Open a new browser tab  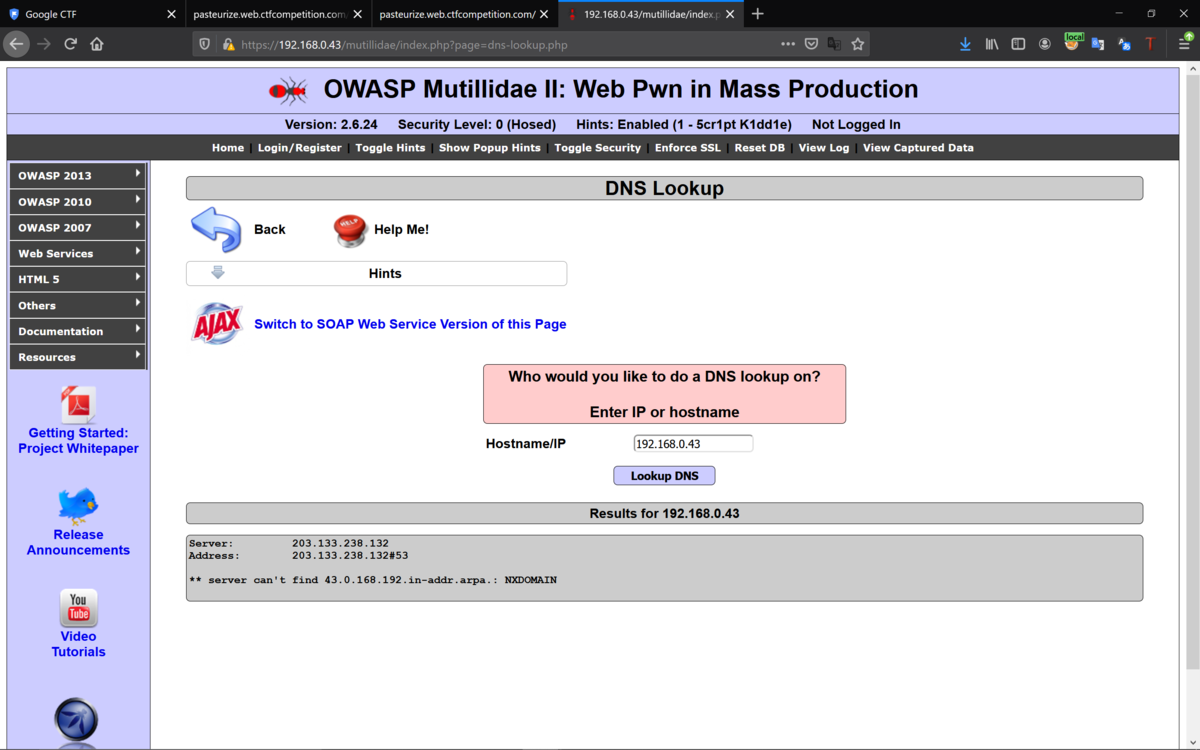coord(758,14)
